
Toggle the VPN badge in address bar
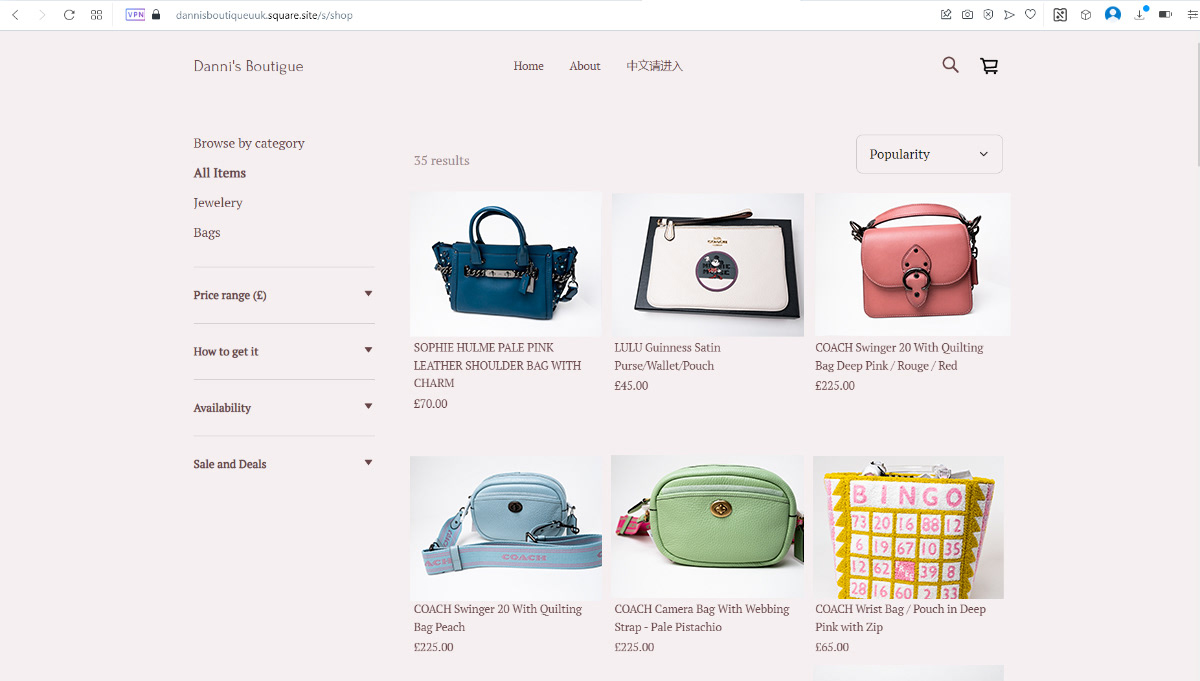click(135, 15)
